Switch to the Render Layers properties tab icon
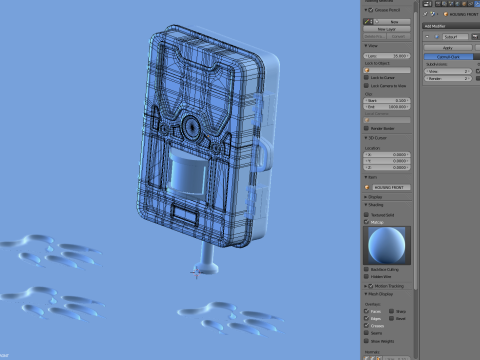 click(x=445, y=4)
